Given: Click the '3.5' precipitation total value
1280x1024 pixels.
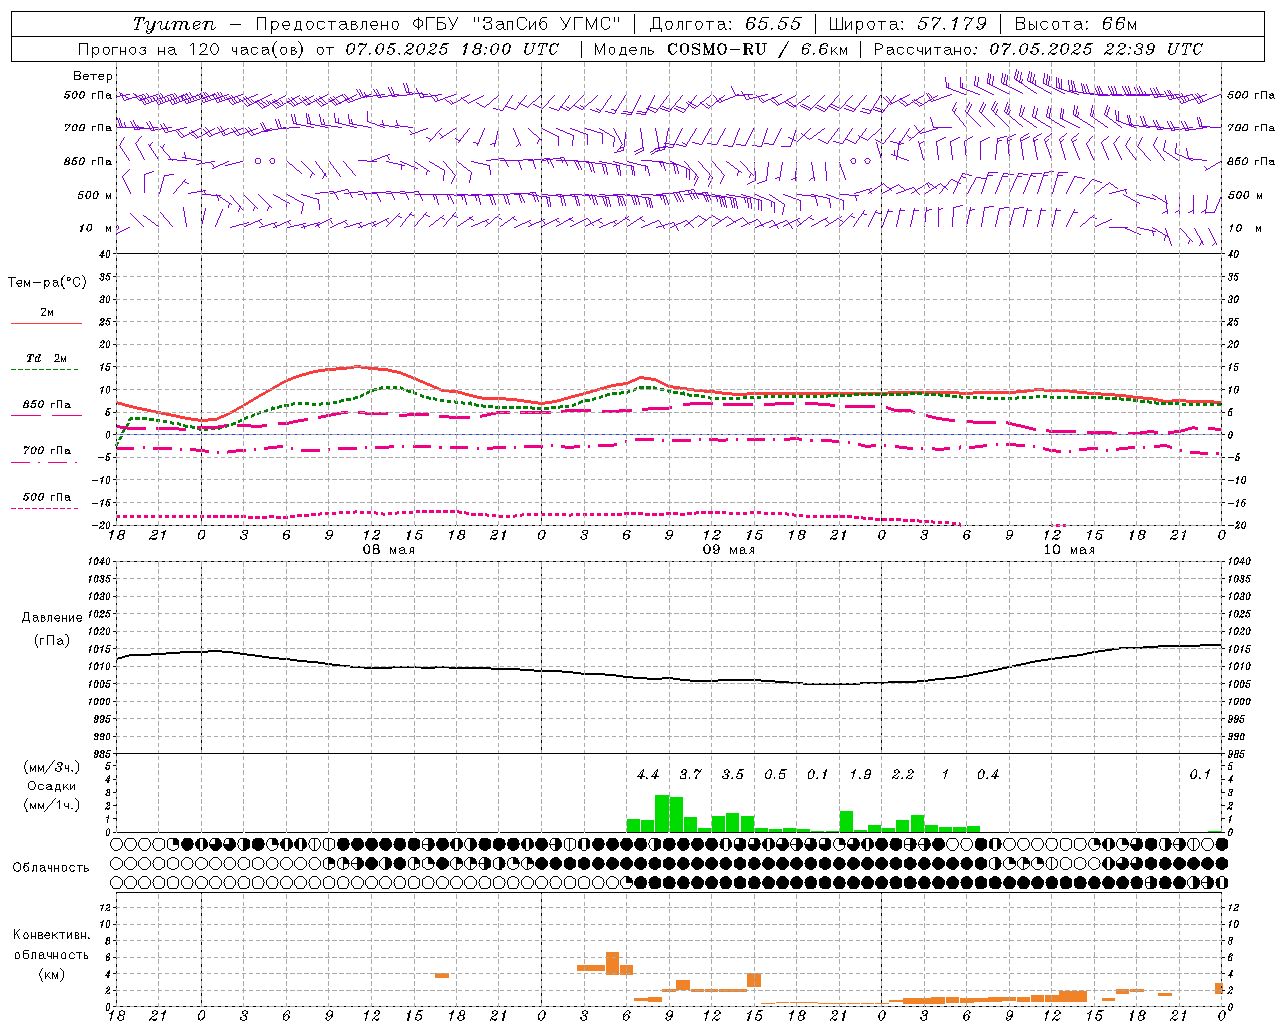Looking at the screenshot, I should point(733,775).
